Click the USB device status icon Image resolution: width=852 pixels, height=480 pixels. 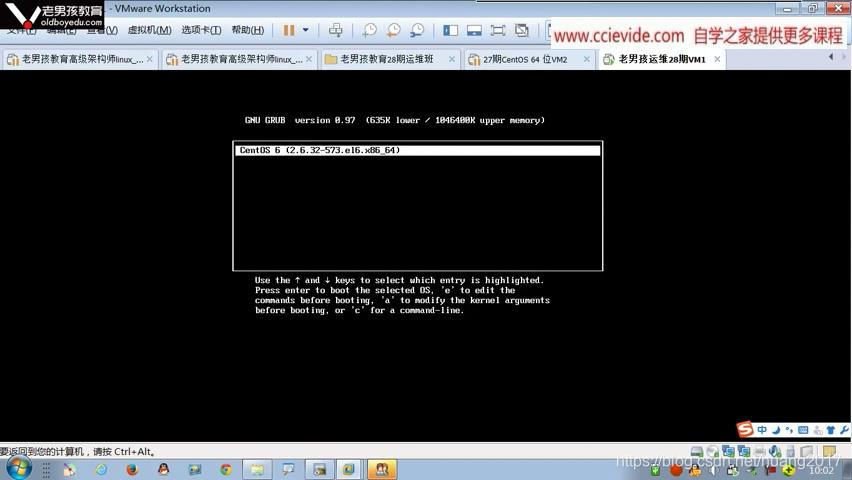tap(791, 451)
